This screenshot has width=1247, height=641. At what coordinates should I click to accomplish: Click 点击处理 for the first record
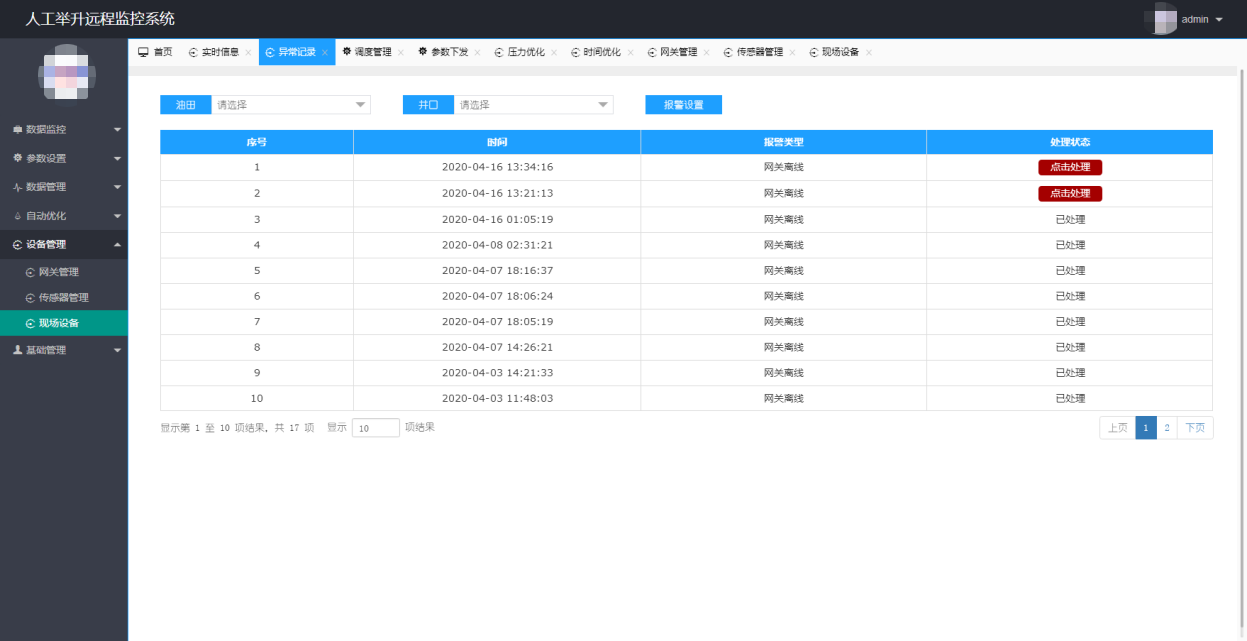(x=1069, y=168)
